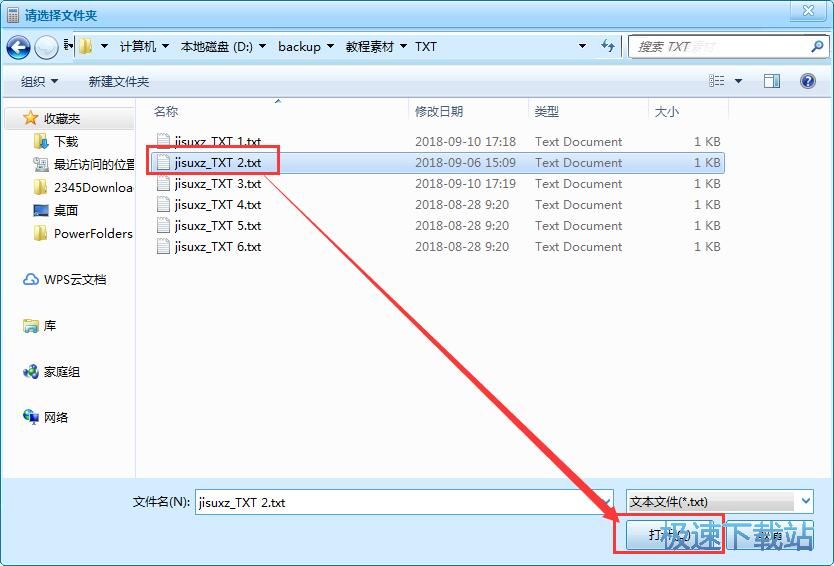
Task: Click the 2345Downloads folder icon
Action: pyautogui.click(x=40, y=187)
